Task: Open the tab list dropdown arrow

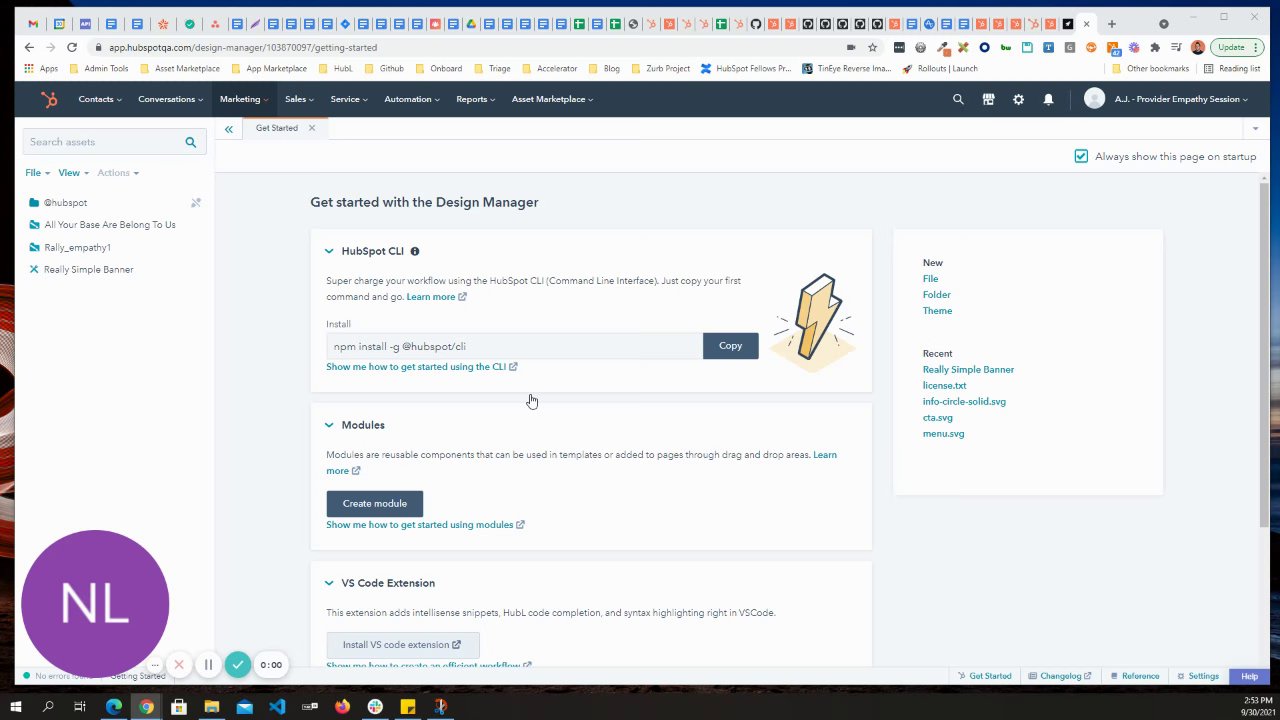Action: [x=1255, y=129]
